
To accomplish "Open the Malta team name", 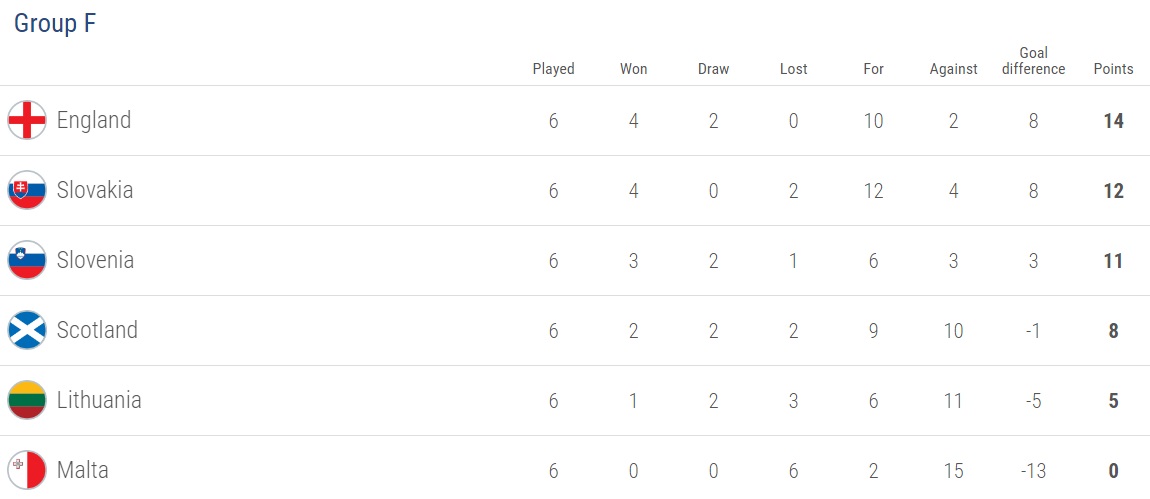I will [83, 471].
